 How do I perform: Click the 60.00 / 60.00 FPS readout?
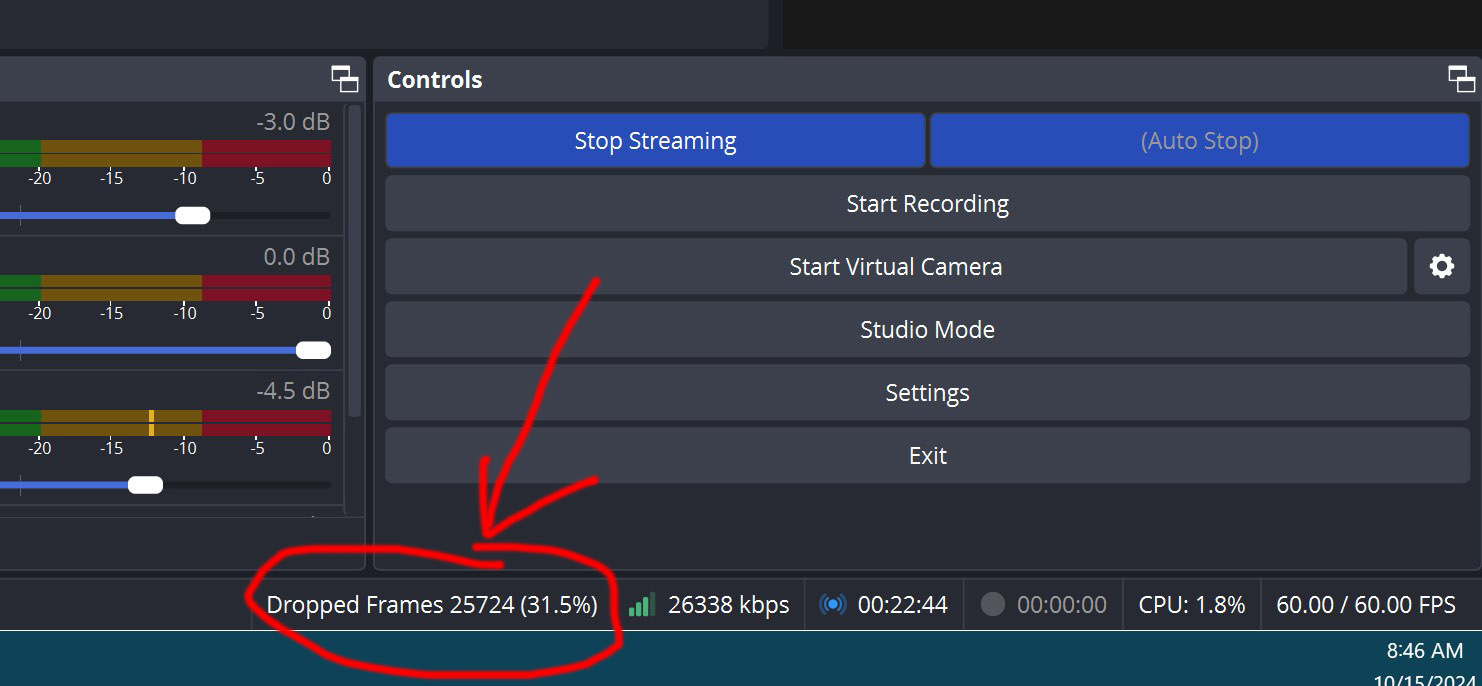[1365, 605]
